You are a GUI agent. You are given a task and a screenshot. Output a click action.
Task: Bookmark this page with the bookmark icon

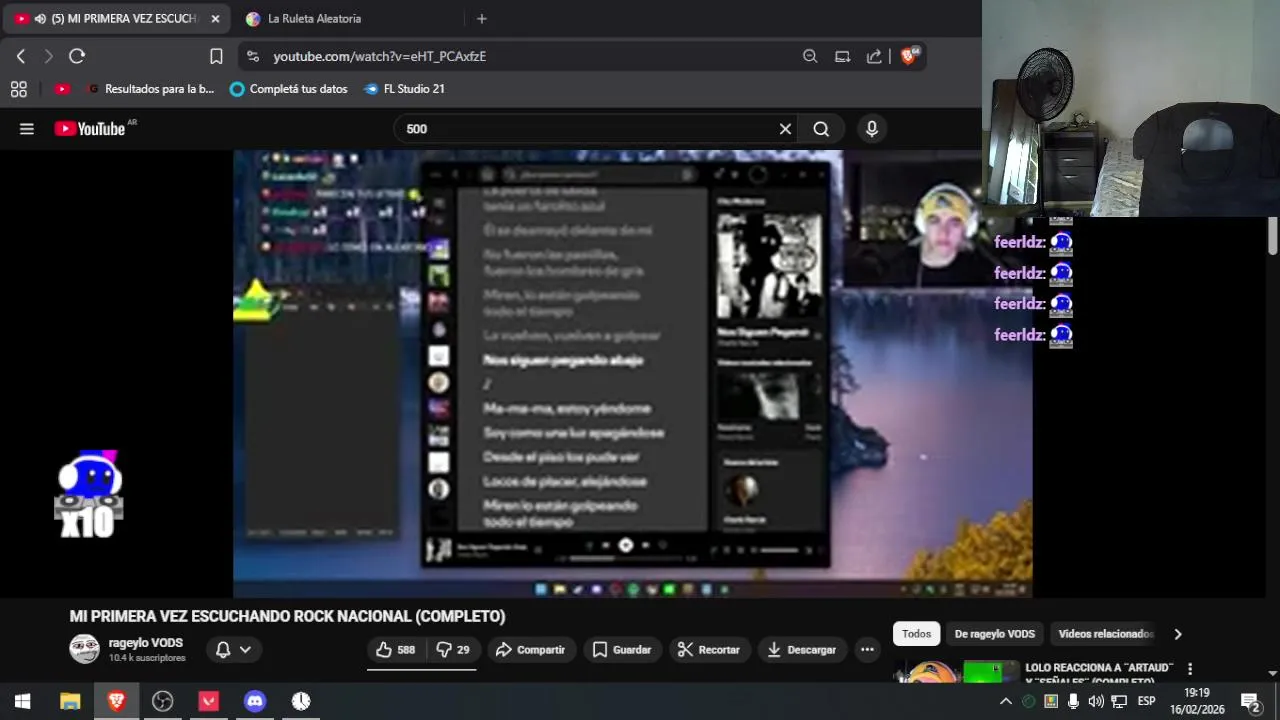(216, 57)
